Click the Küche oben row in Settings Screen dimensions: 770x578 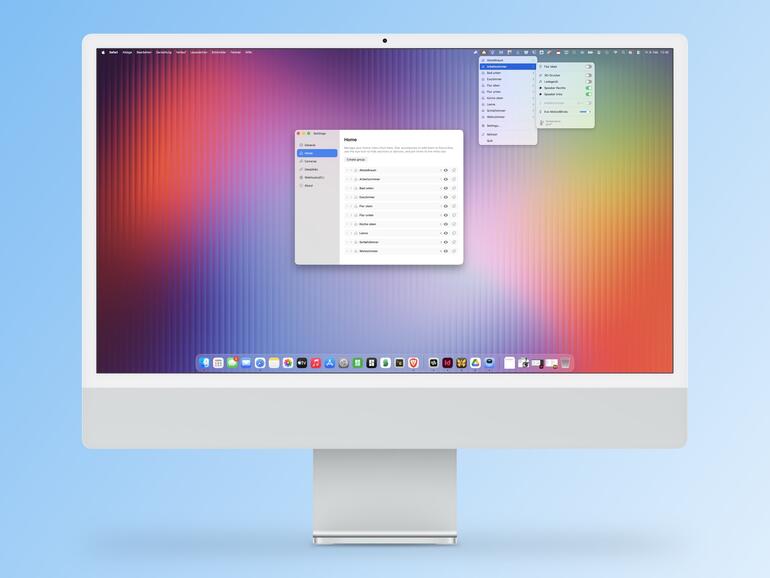[x=401, y=224]
